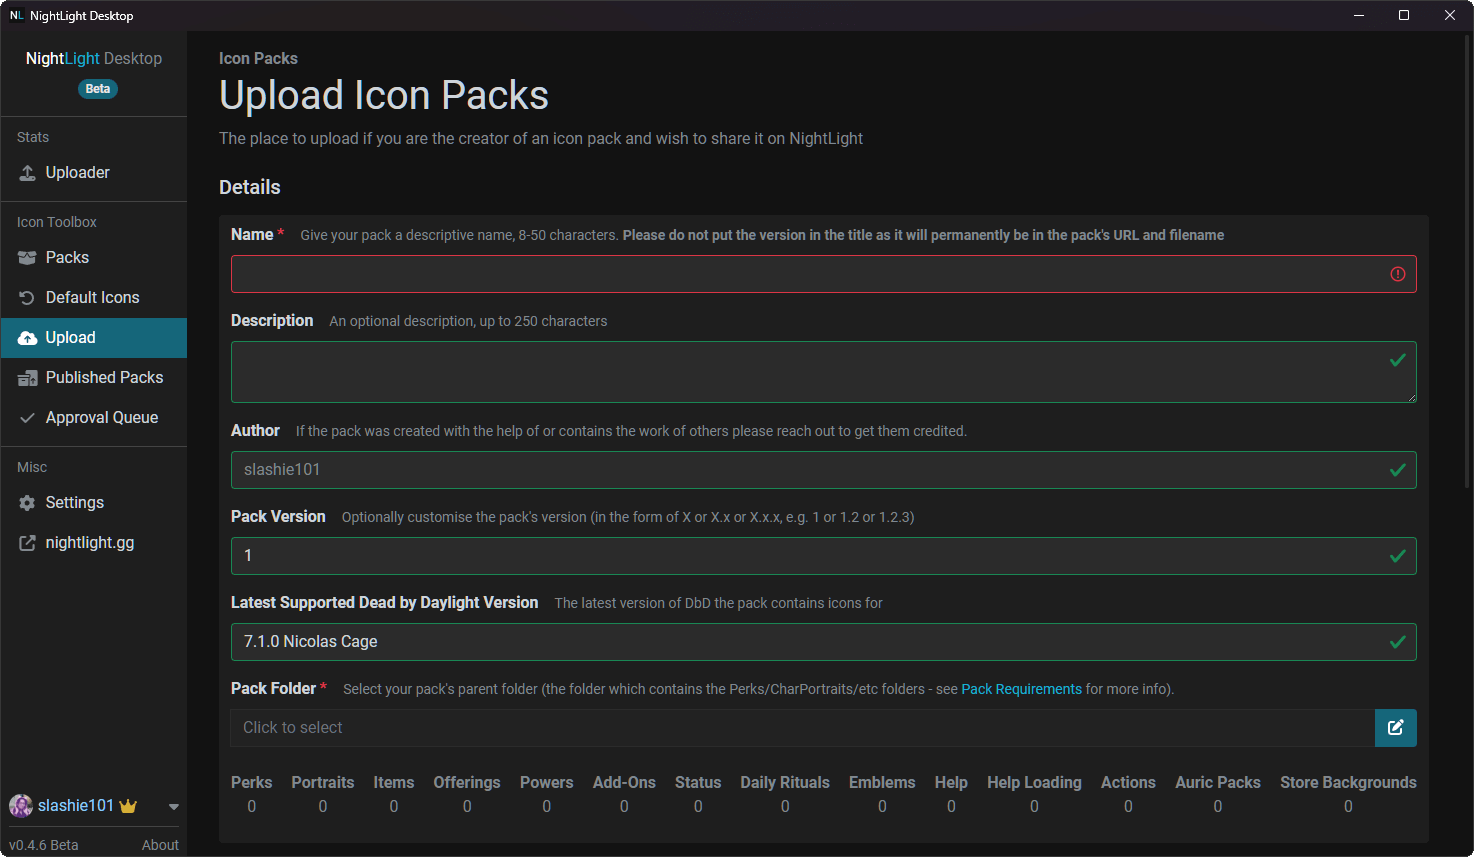This screenshot has height=857, width=1474.
Task: Click the NL logo in the title bar
Action: 16,15
